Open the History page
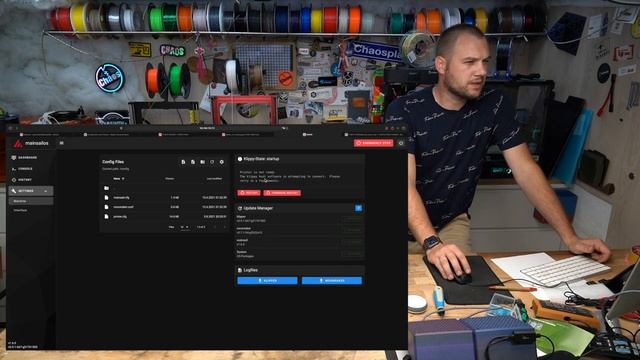The height and width of the screenshot is (360, 640). tap(31, 180)
